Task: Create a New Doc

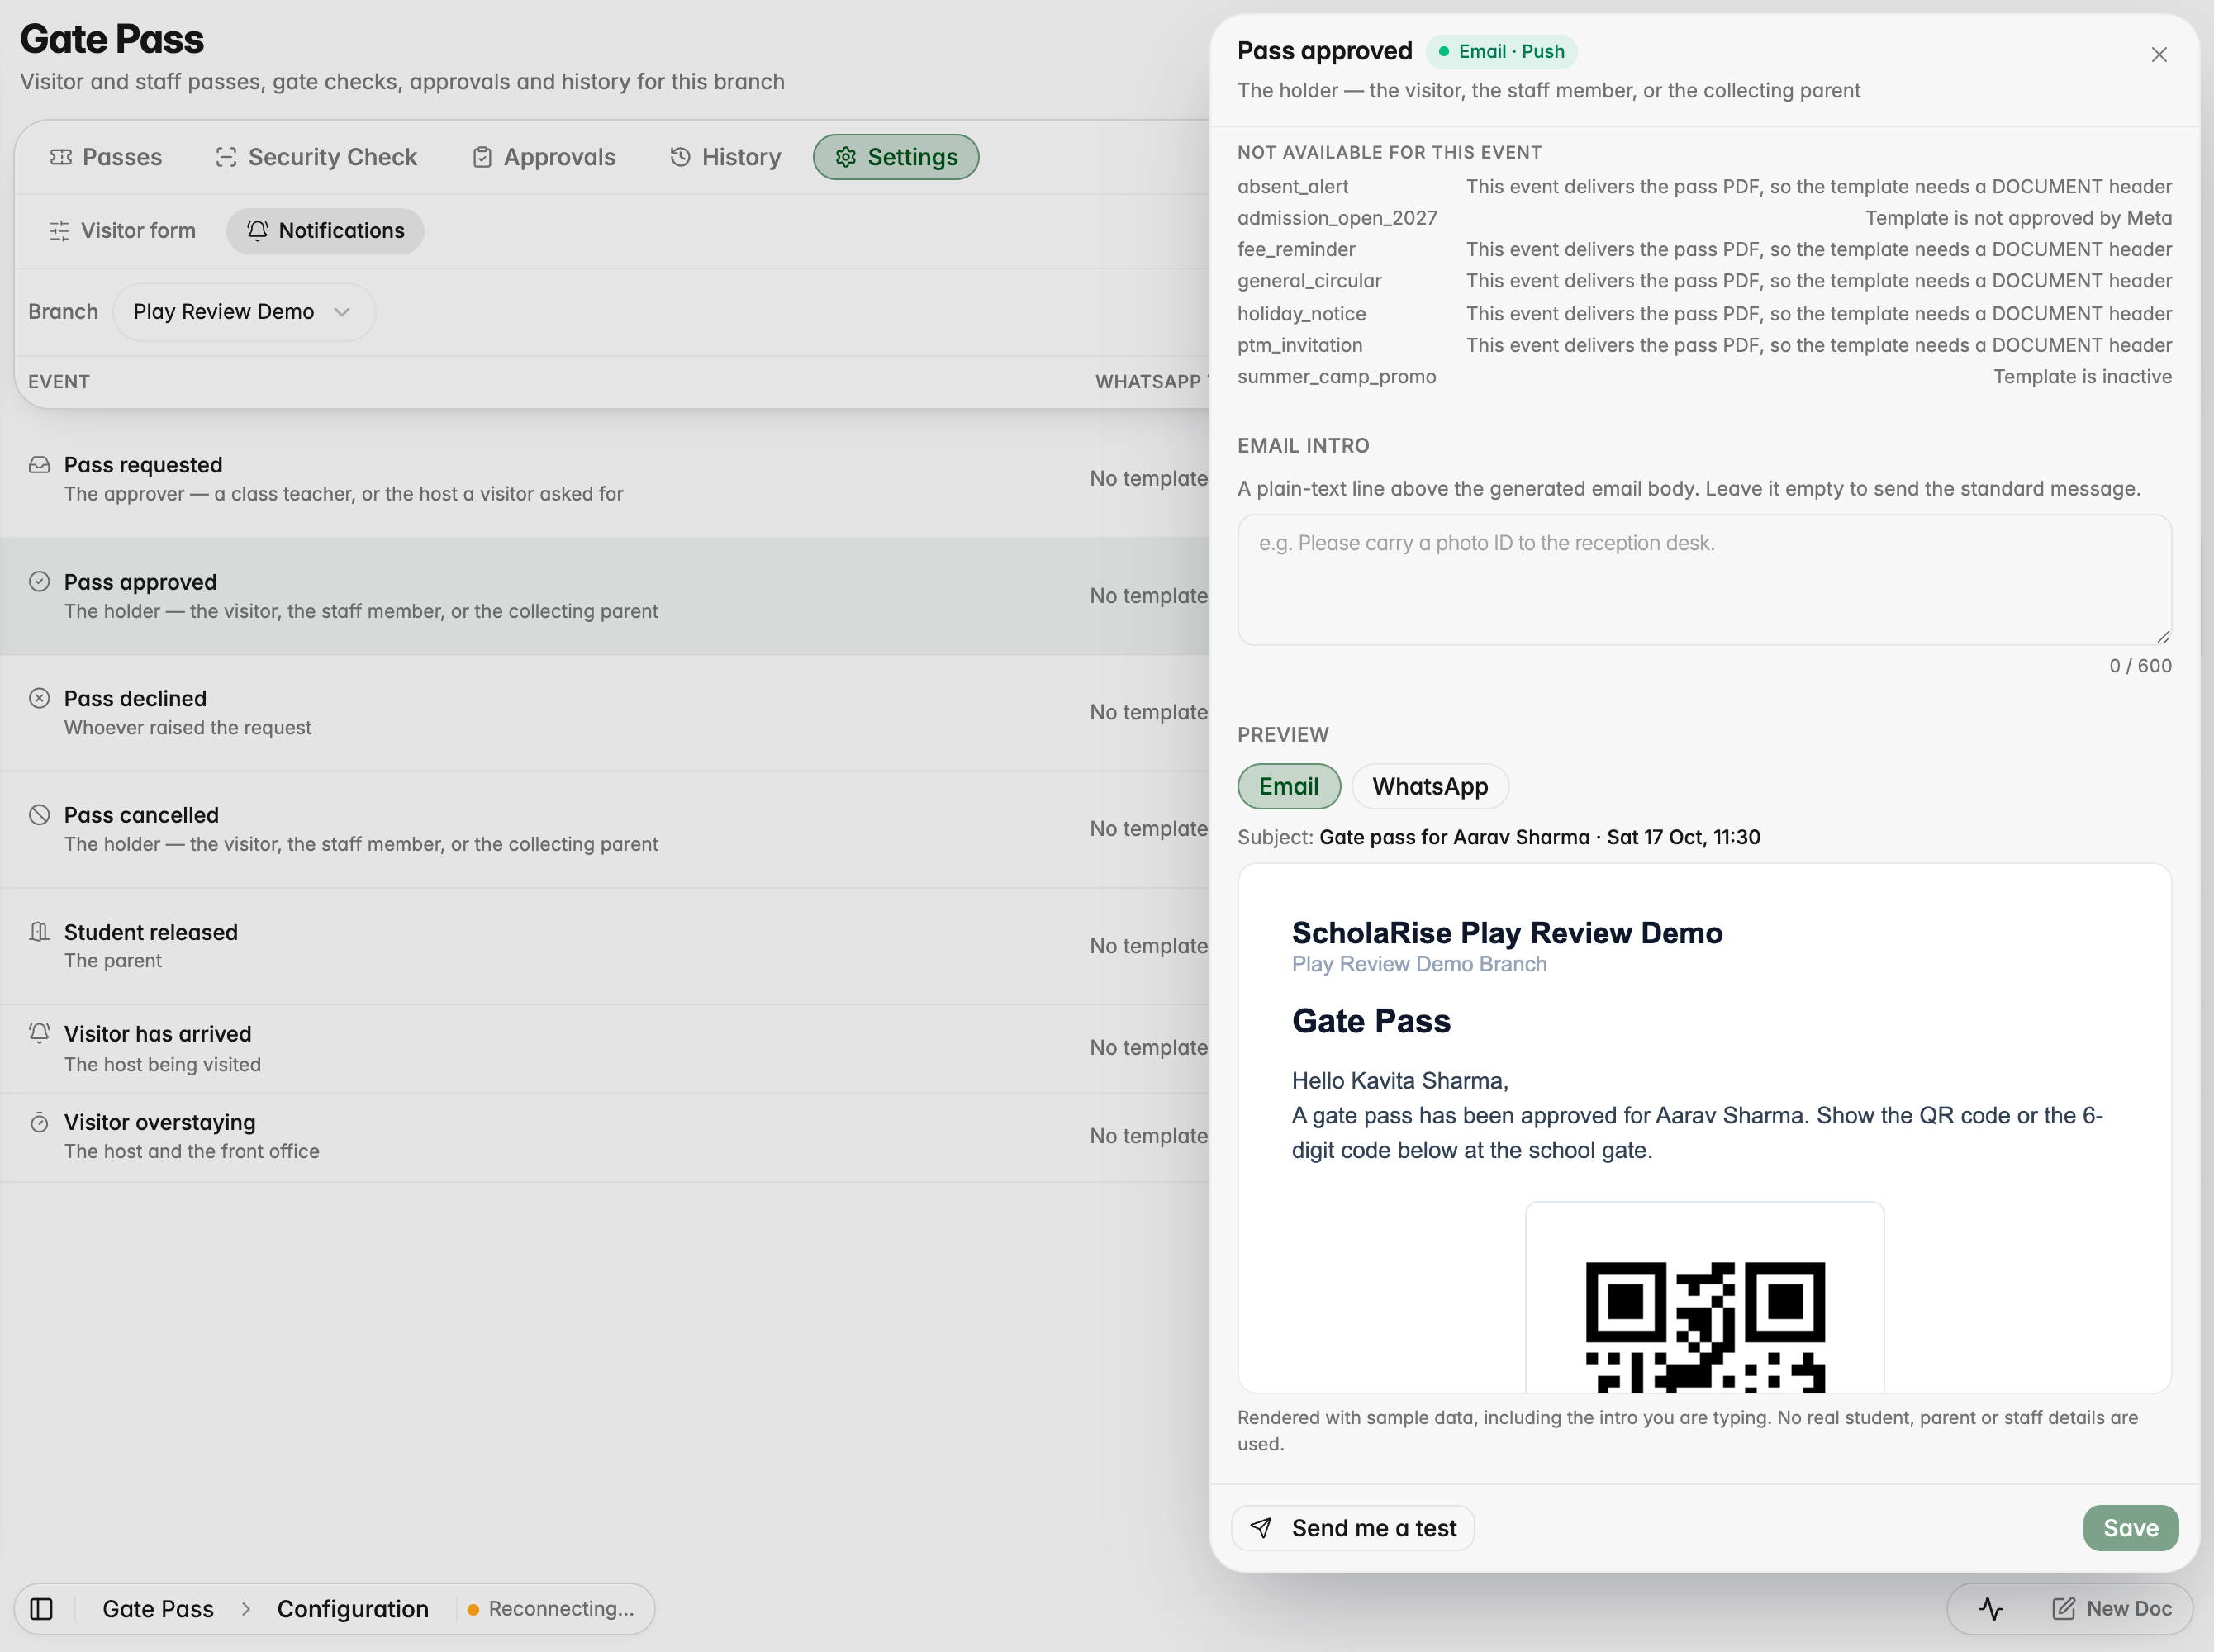Action: pos(2112,1608)
